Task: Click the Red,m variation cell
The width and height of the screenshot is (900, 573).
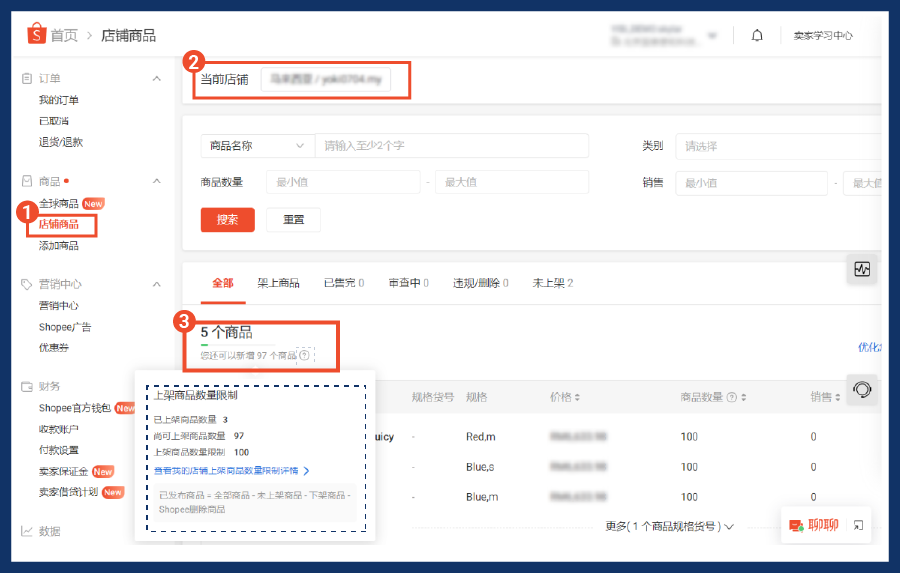Action: tap(480, 437)
